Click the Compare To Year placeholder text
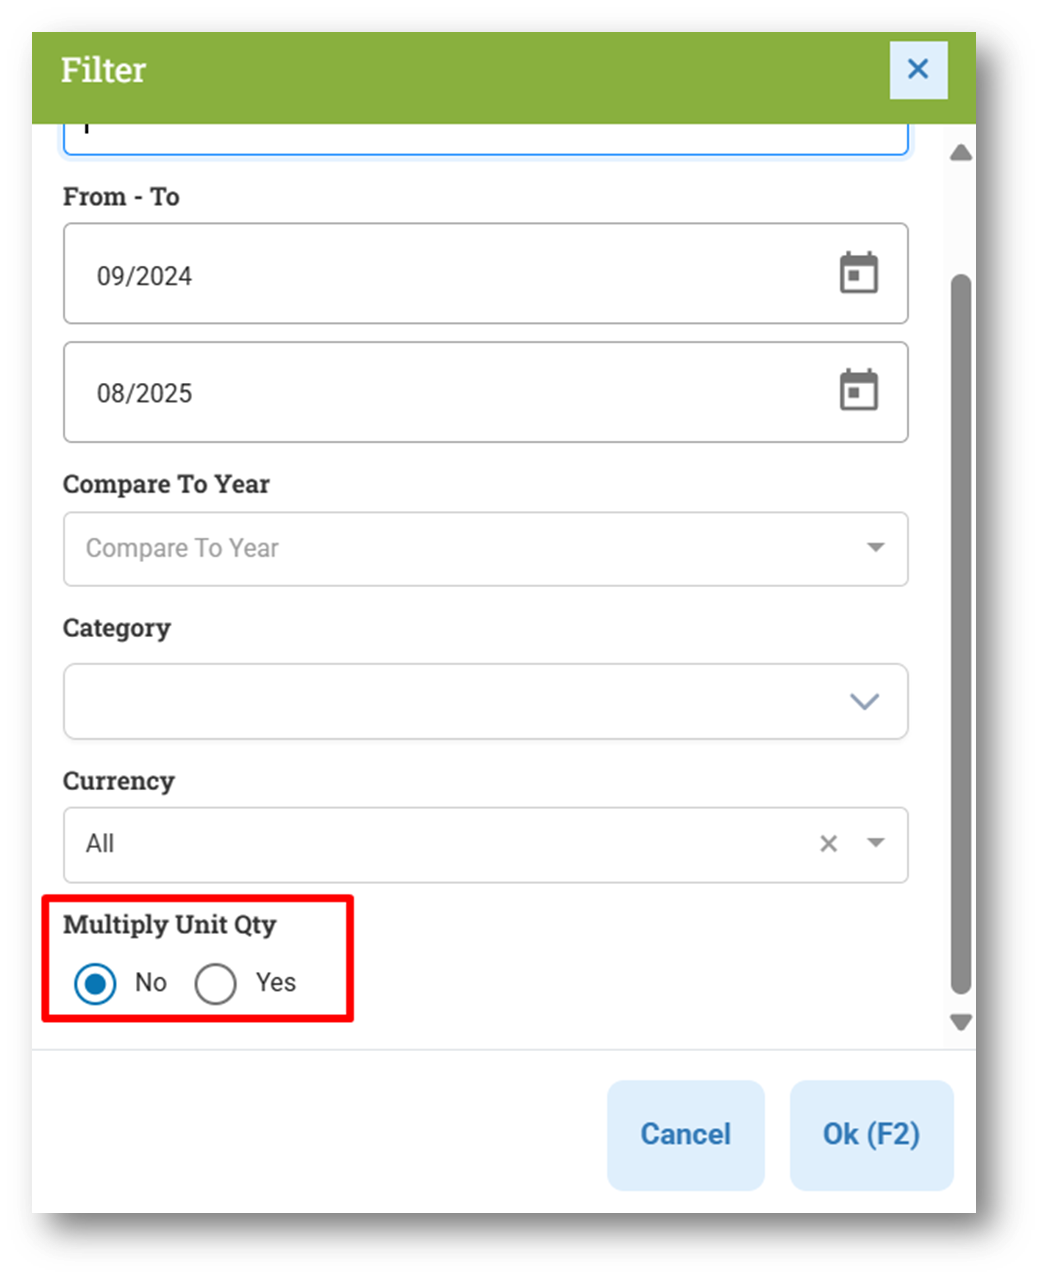Screen dimensions: 1041x1278 (x=182, y=548)
